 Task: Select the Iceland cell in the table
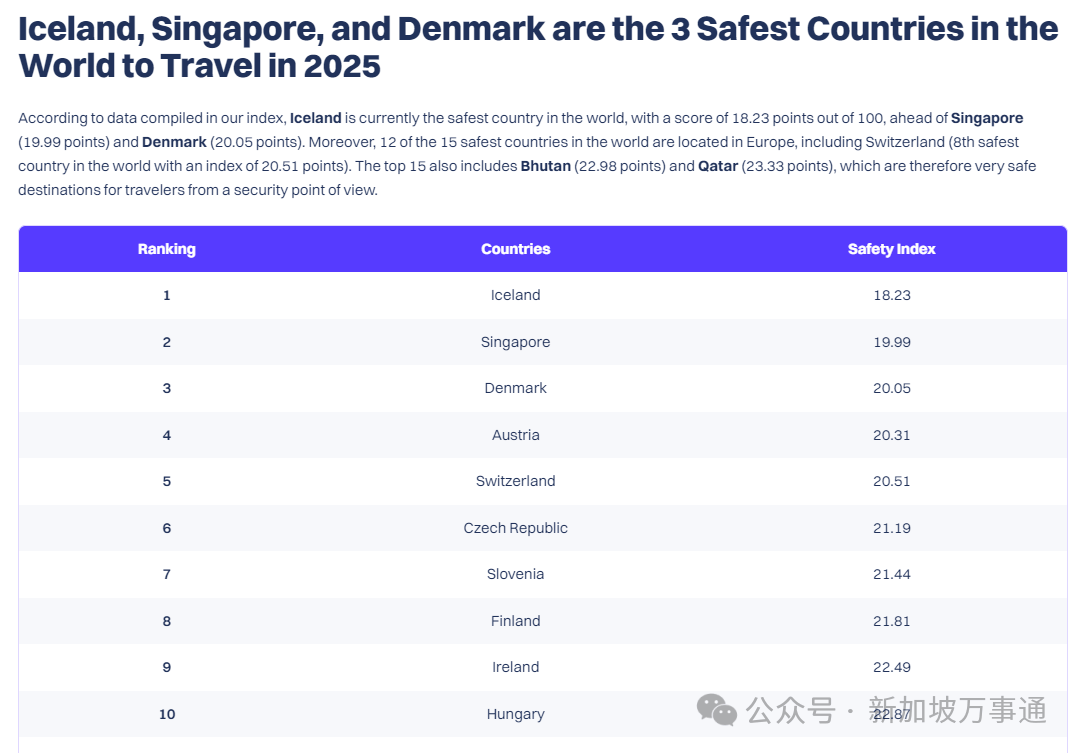click(x=516, y=295)
